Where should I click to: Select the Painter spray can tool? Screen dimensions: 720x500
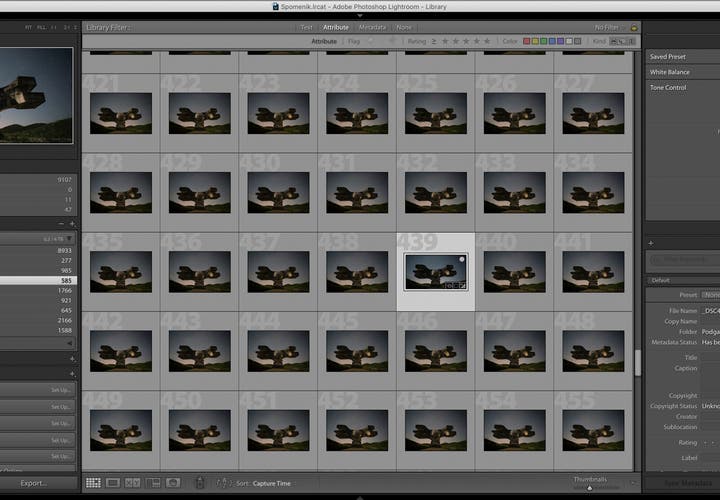point(200,483)
